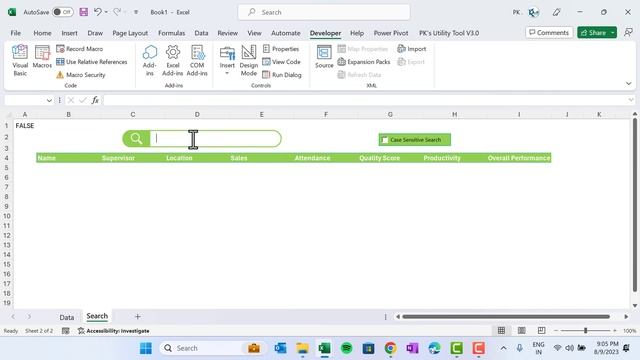The image size is (640, 360).
Task: Open COM Add-ins dialog
Action: 197,61
